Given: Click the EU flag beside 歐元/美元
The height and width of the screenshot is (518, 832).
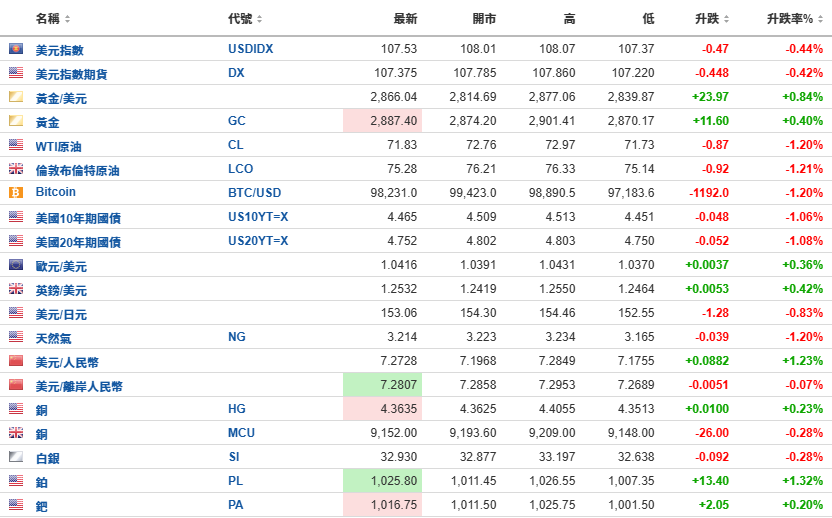Looking at the screenshot, I should [16, 264].
